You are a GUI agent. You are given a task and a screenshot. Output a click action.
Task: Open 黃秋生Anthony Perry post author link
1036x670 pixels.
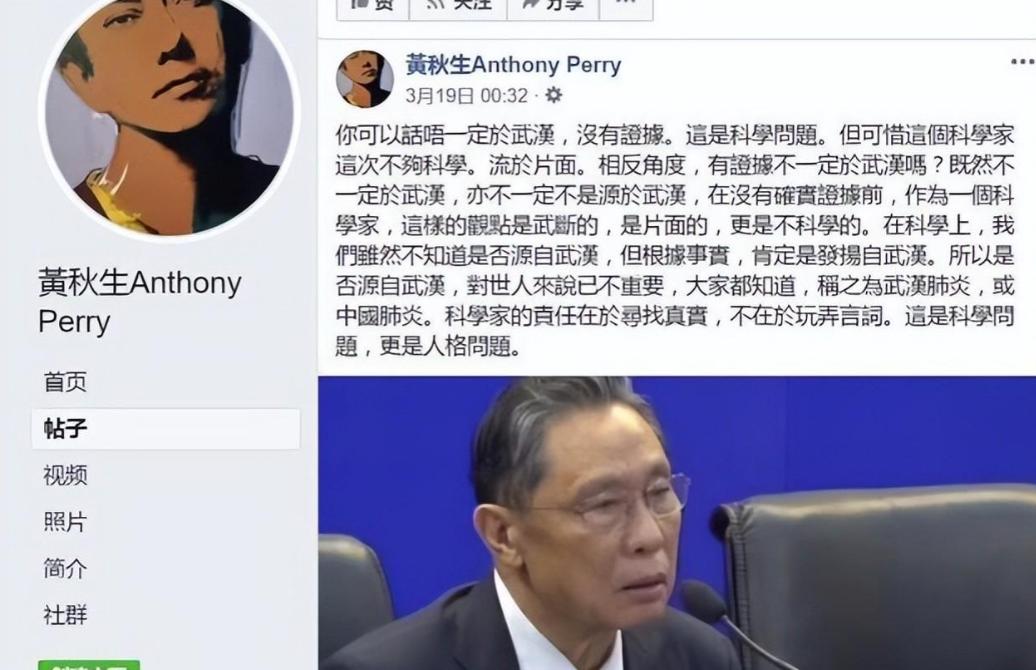513,65
